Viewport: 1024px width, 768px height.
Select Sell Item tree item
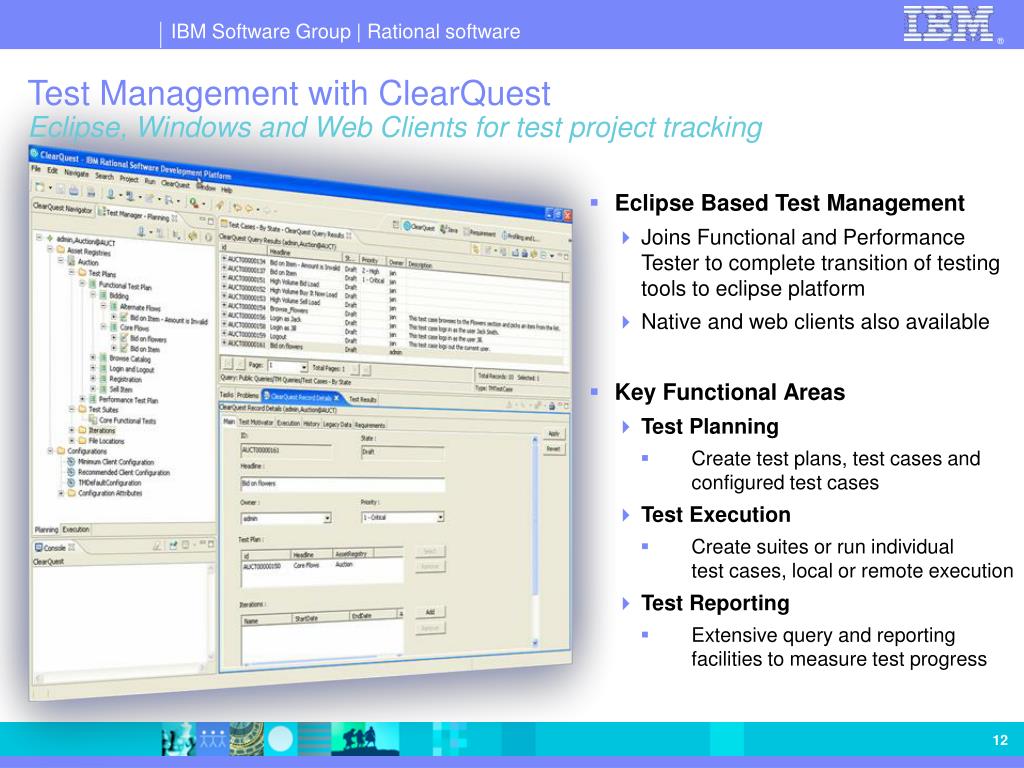120,389
